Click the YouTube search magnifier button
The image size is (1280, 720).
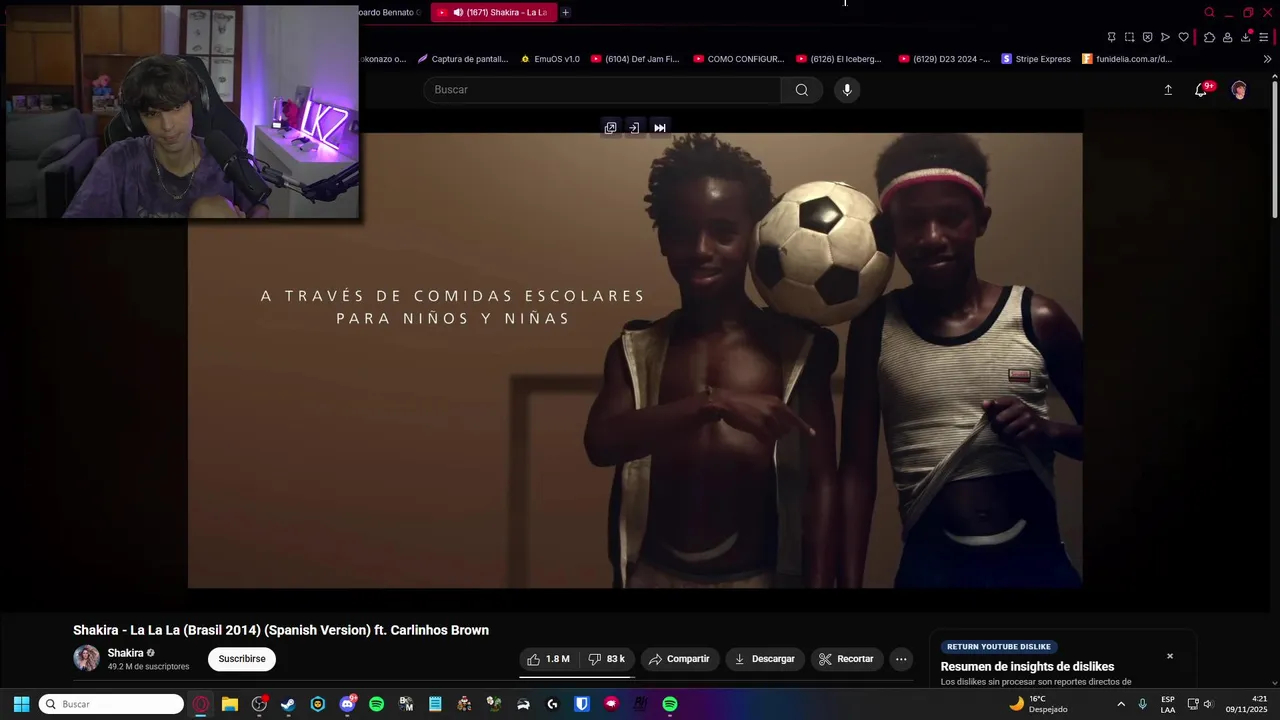[801, 90]
